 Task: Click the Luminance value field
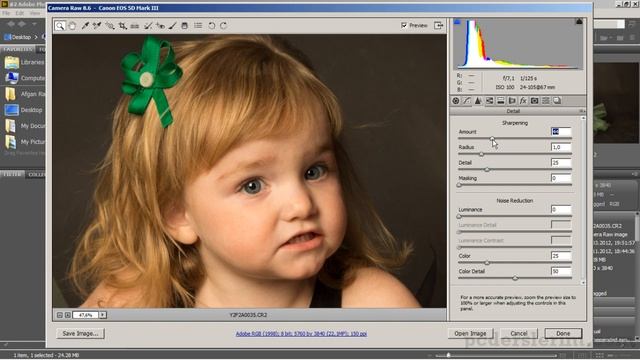pos(561,209)
